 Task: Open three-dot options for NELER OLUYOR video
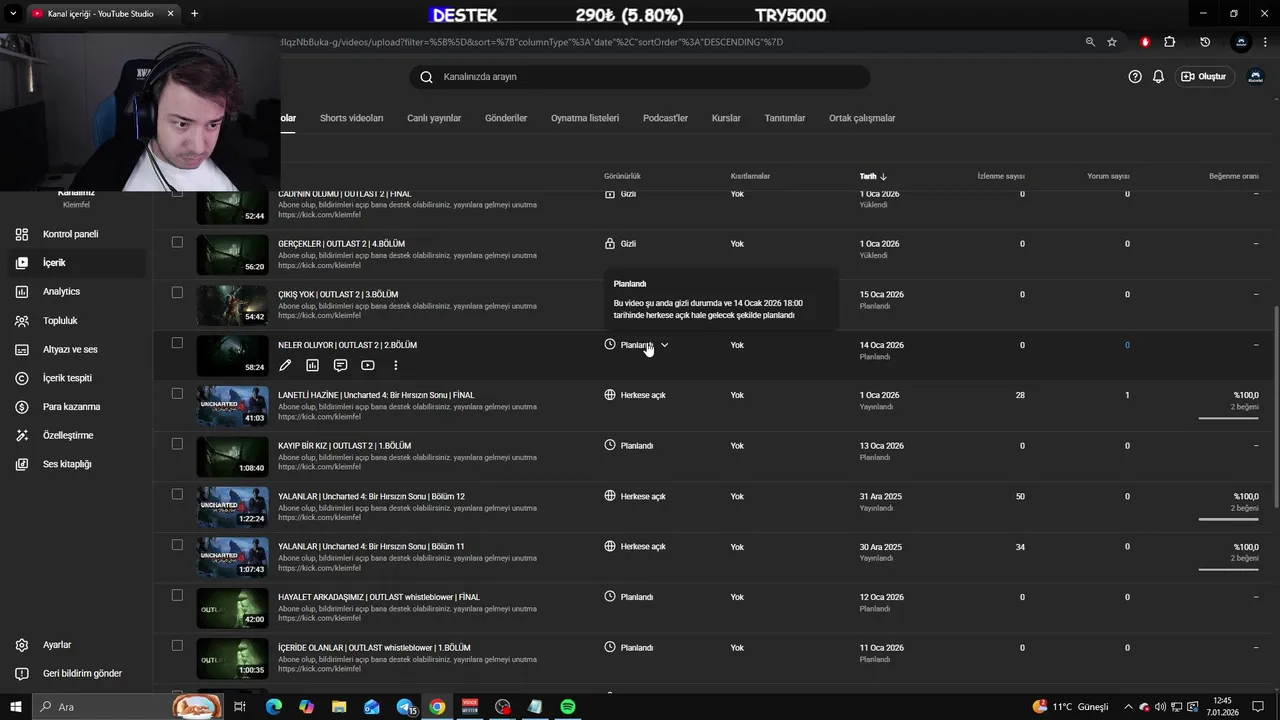[396, 366]
